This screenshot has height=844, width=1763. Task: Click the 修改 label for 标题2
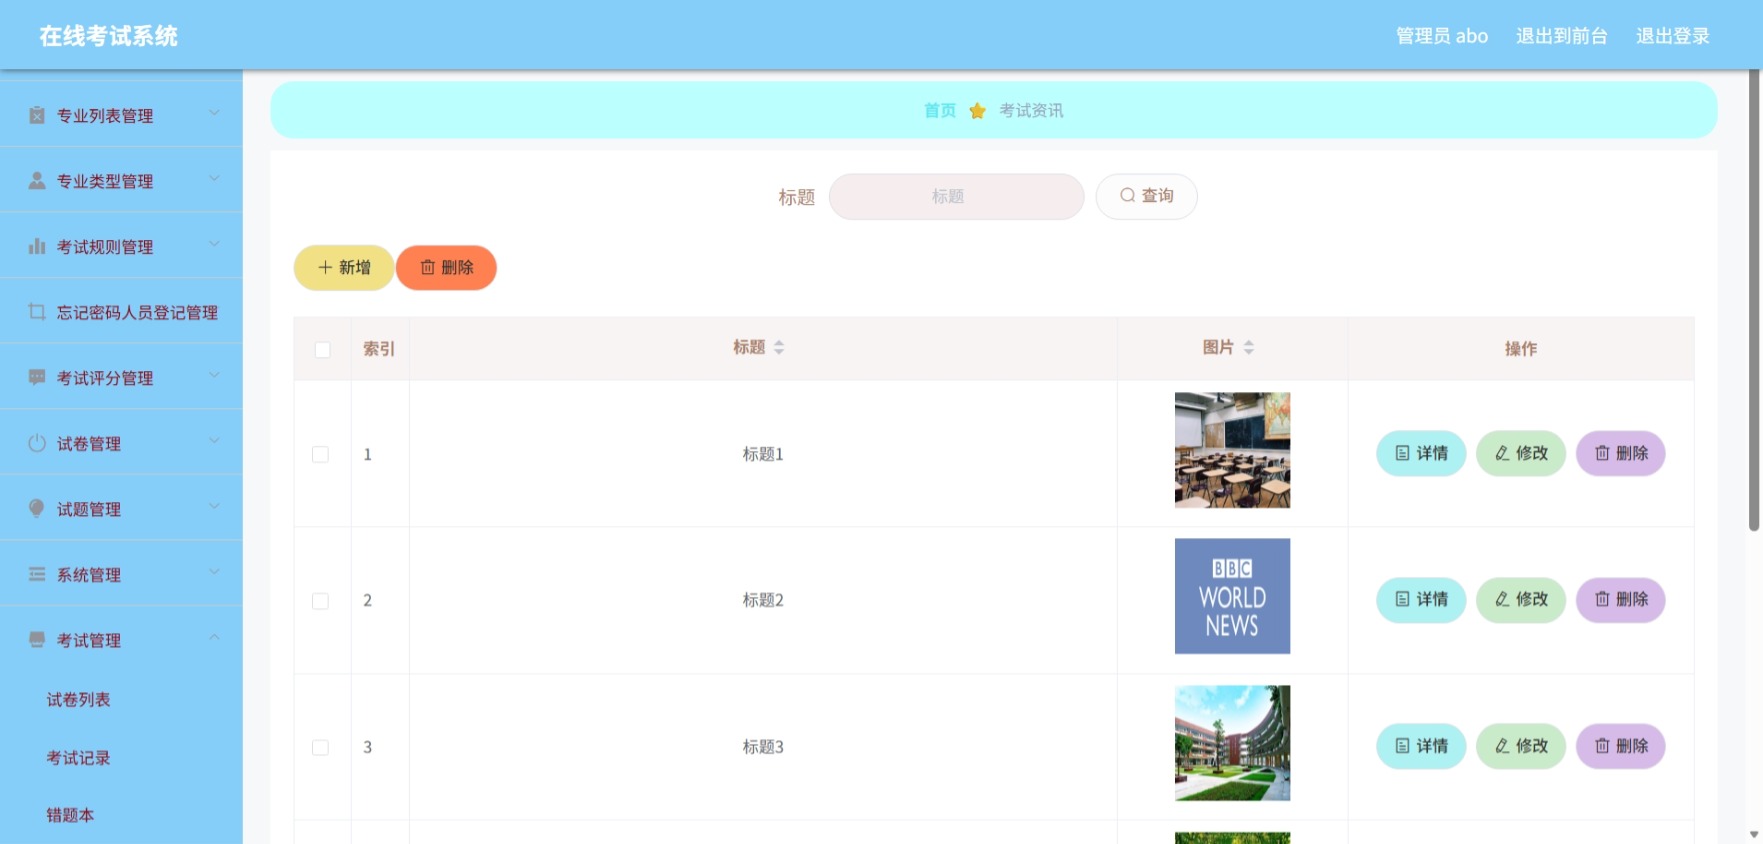click(x=1532, y=599)
